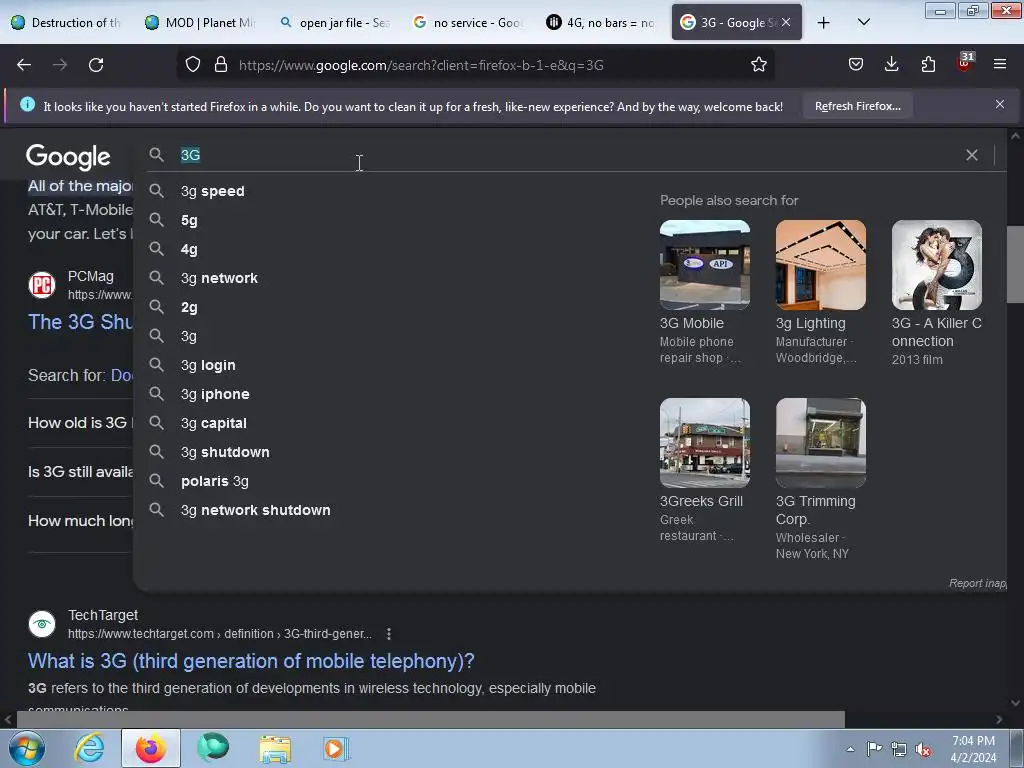The width and height of the screenshot is (1024, 768).
Task: Click the Show desktop button
Action: click(x=1017, y=748)
